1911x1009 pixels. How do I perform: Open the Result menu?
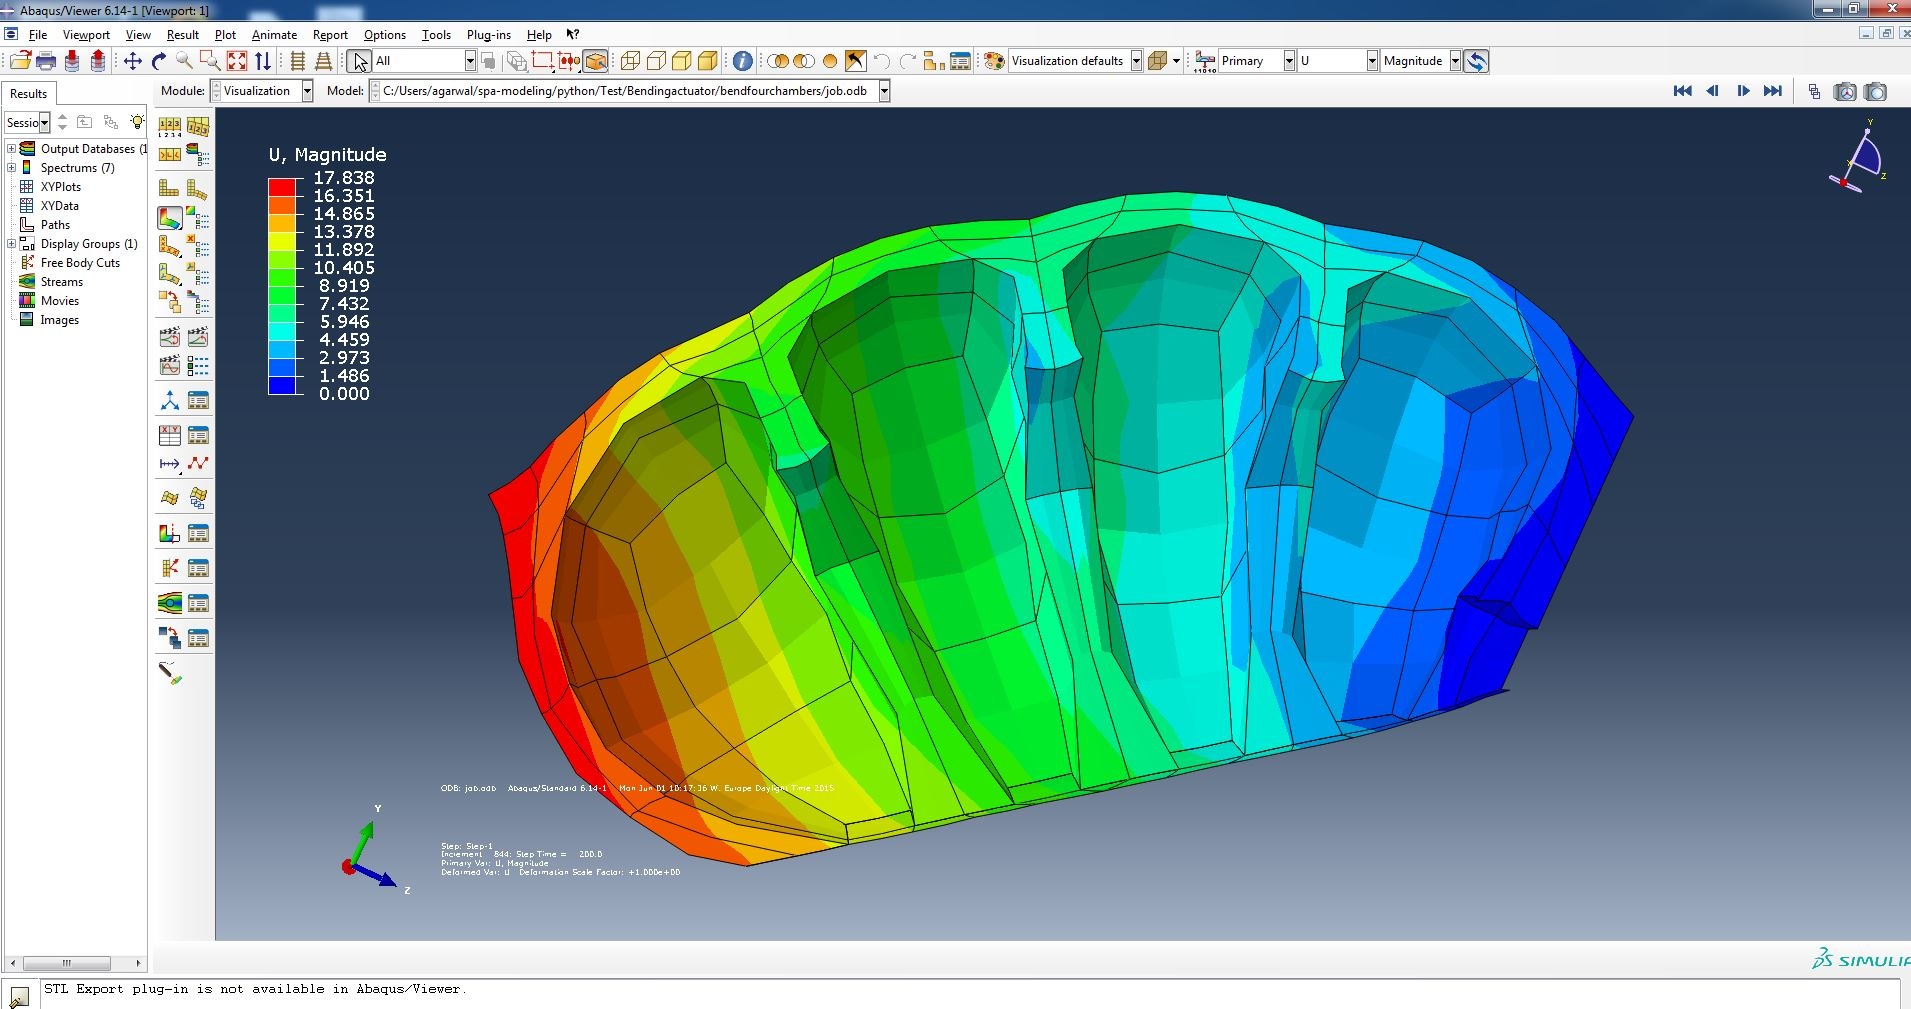tap(183, 35)
